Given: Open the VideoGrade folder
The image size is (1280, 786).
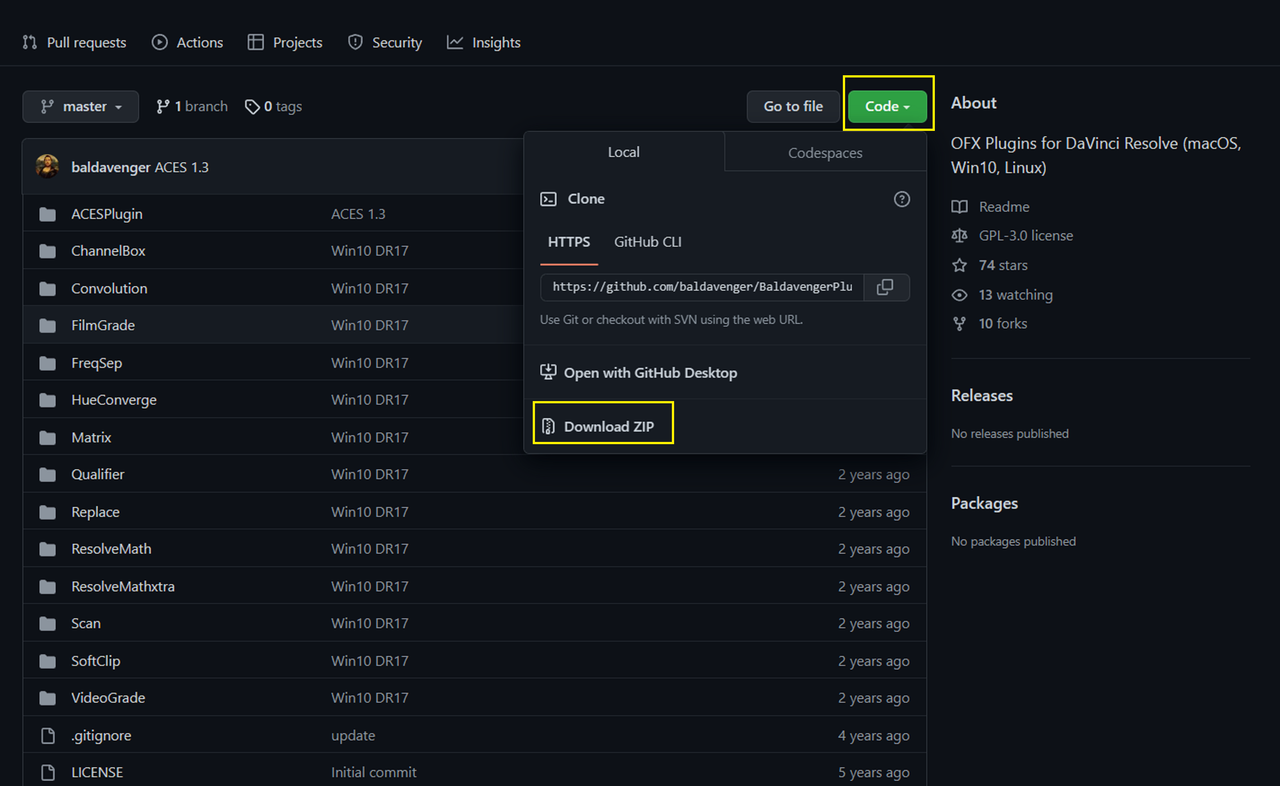Looking at the screenshot, I should pos(108,698).
